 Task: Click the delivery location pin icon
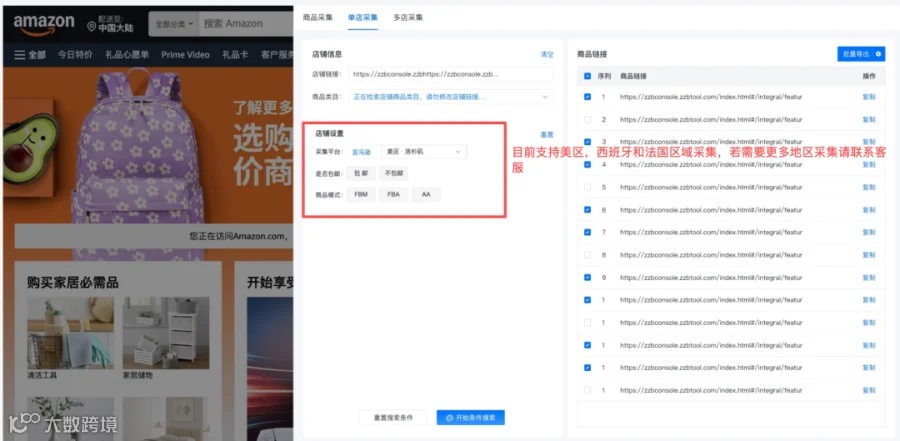point(91,26)
